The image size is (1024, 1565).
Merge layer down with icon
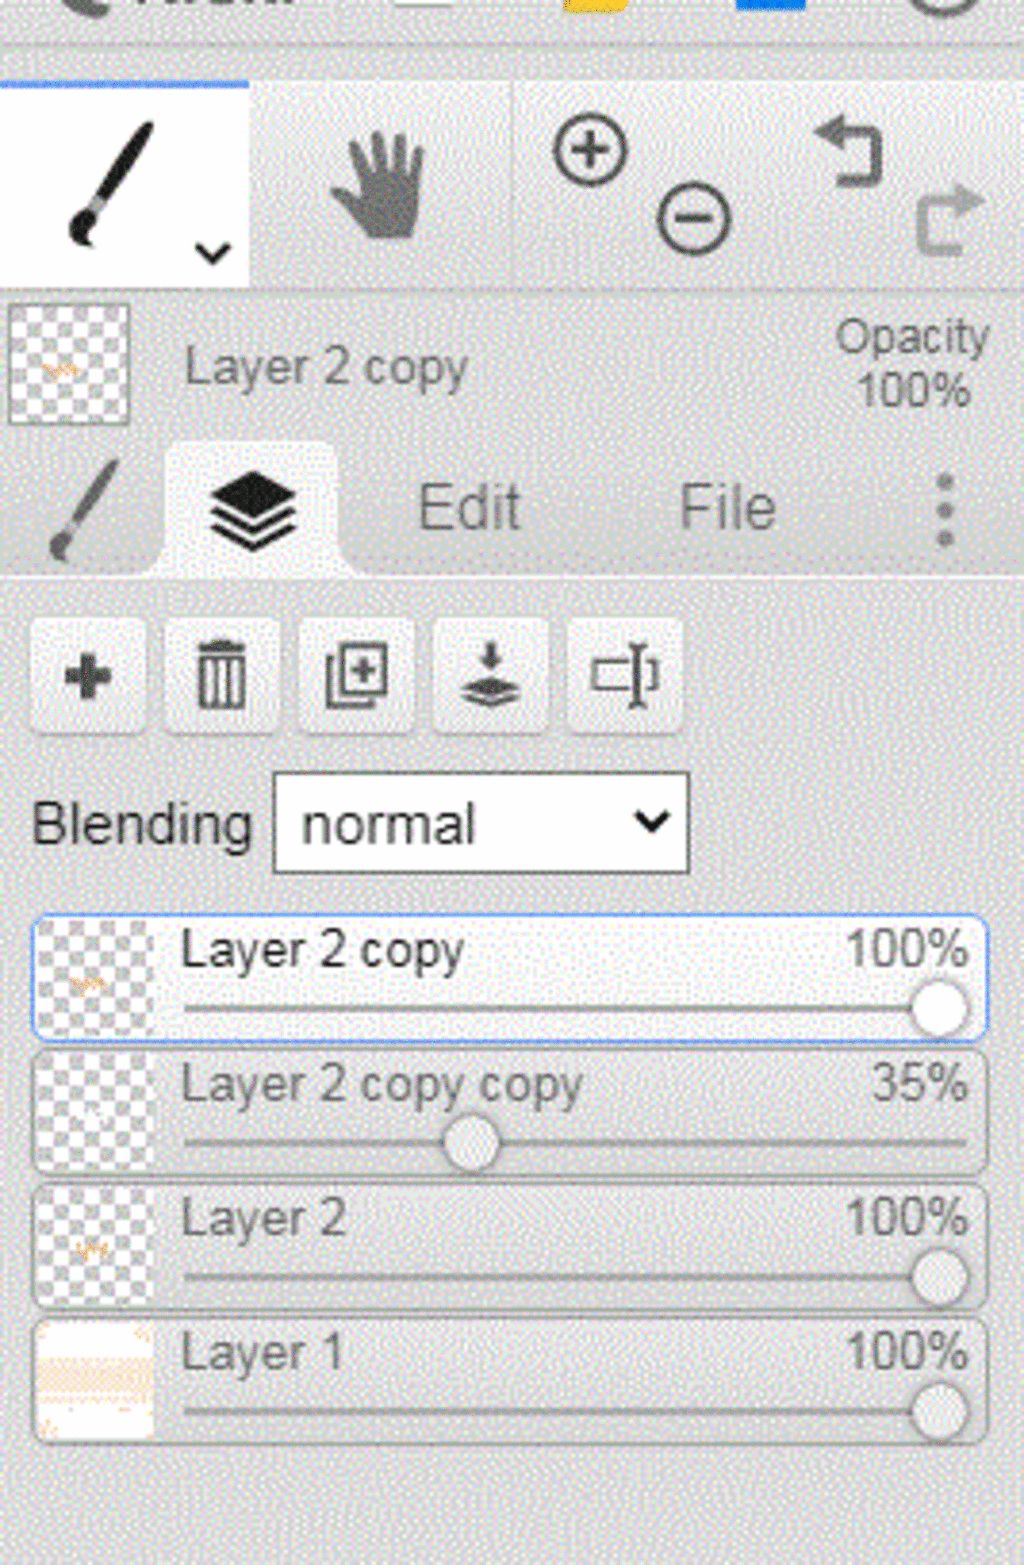coord(490,677)
